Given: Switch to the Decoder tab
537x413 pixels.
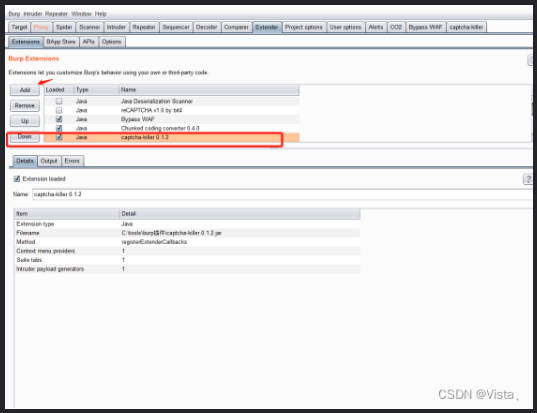Looking at the screenshot, I should [207, 27].
